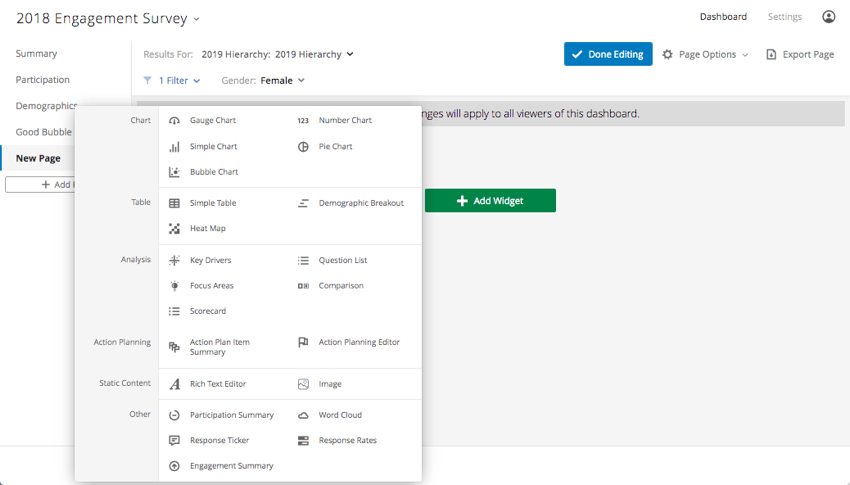The height and width of the screenshot is (485, 850).
Task: Expand the 2019 Hierarchy selector
Action: [277, 54]
